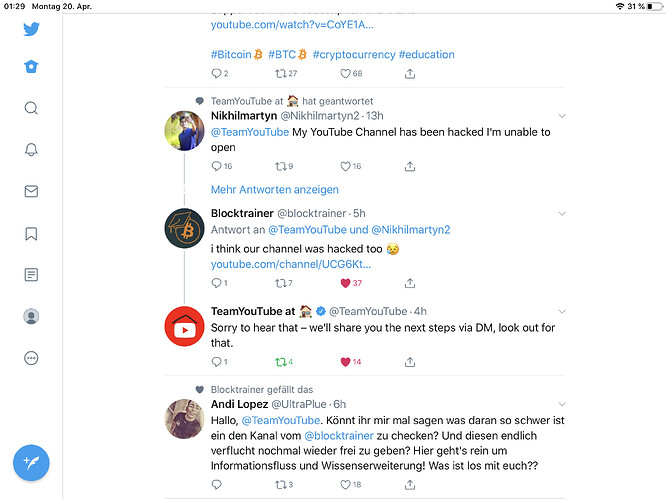Open dropdown arrow on Andi Lopez's tweet

point(562,404)
